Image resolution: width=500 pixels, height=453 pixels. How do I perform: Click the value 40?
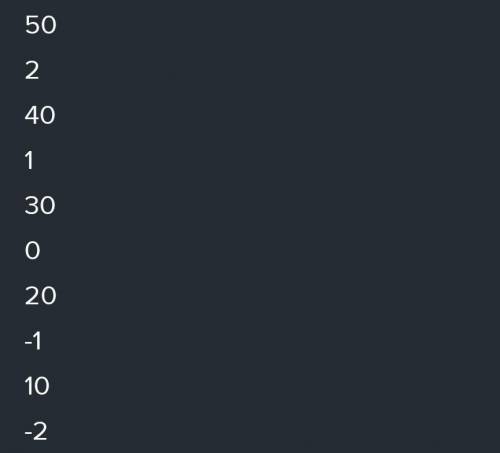click(x=40, y=115)
